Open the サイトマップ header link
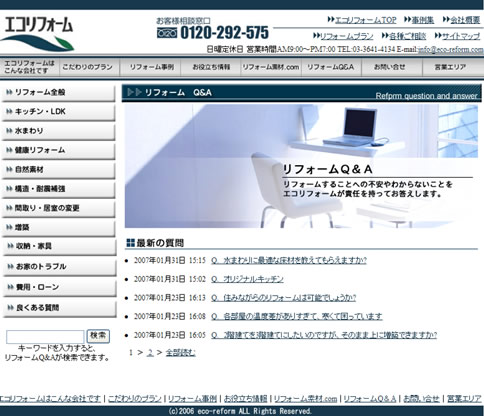The height and width of the screenshot is (416, 484). (x=461, y=36)
